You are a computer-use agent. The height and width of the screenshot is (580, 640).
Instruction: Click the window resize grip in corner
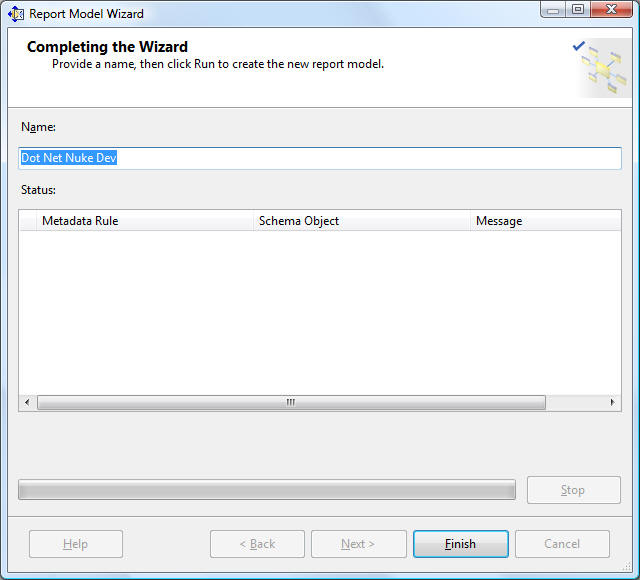tap(627, 566)
